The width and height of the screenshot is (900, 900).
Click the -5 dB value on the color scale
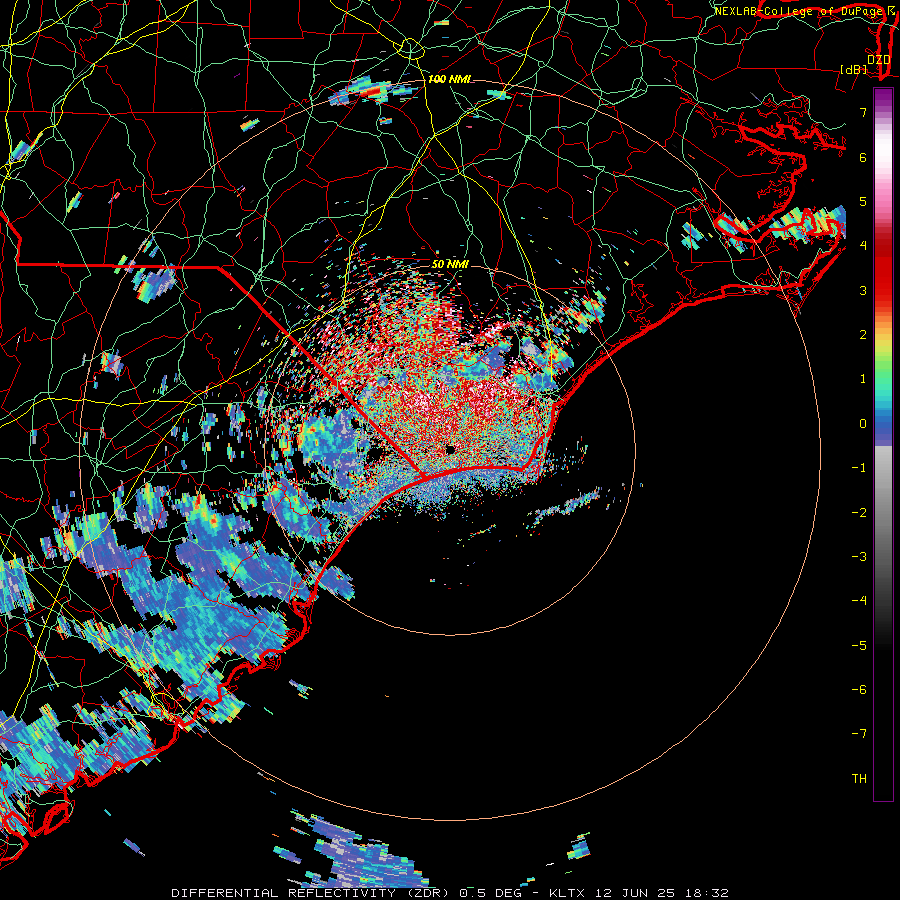(859, 646)
